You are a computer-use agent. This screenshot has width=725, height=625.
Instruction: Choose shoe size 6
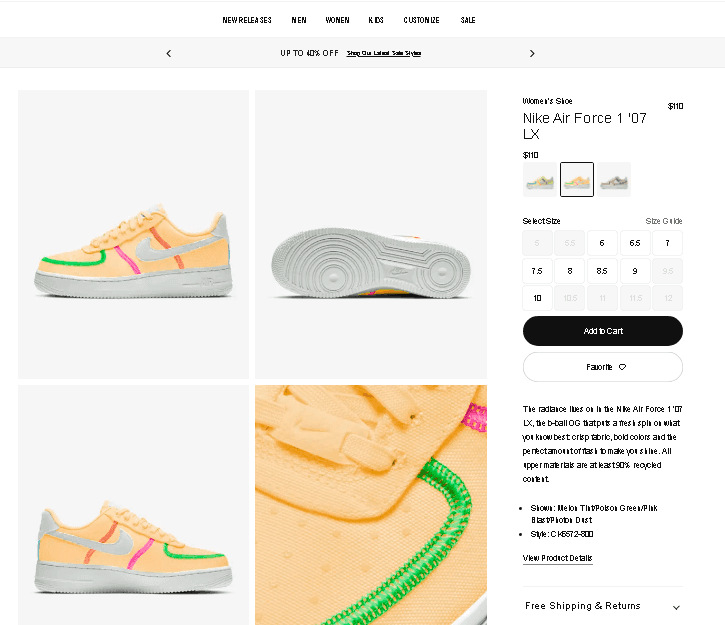602,243
